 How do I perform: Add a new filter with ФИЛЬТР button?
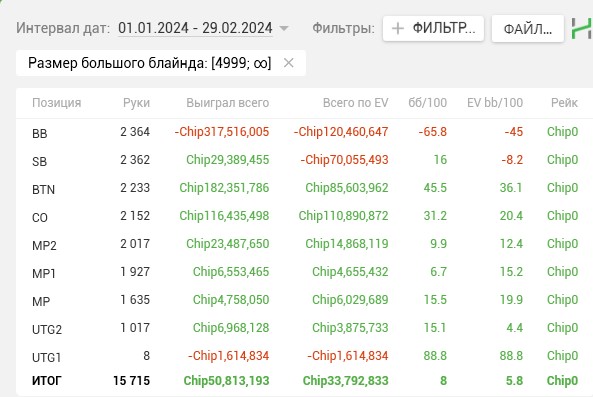433,28
